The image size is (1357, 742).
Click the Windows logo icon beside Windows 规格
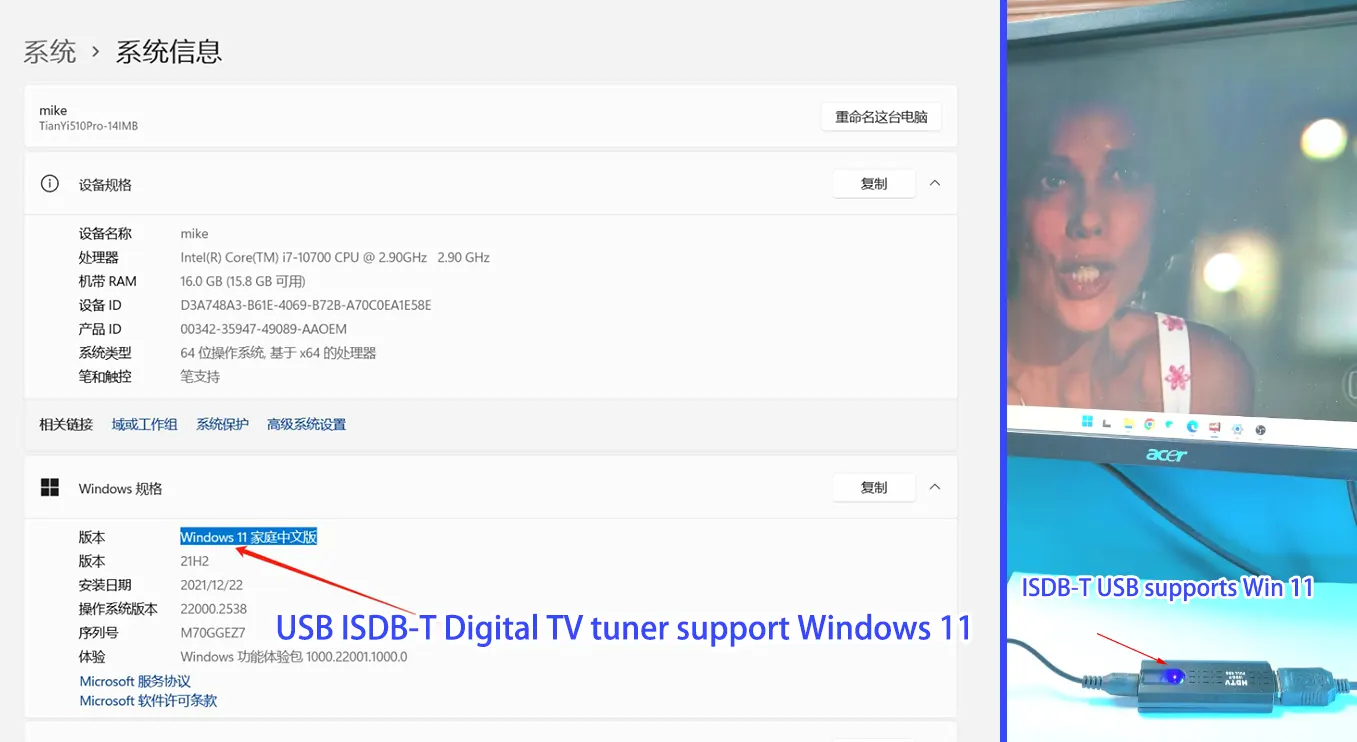[x=49, y=487]
